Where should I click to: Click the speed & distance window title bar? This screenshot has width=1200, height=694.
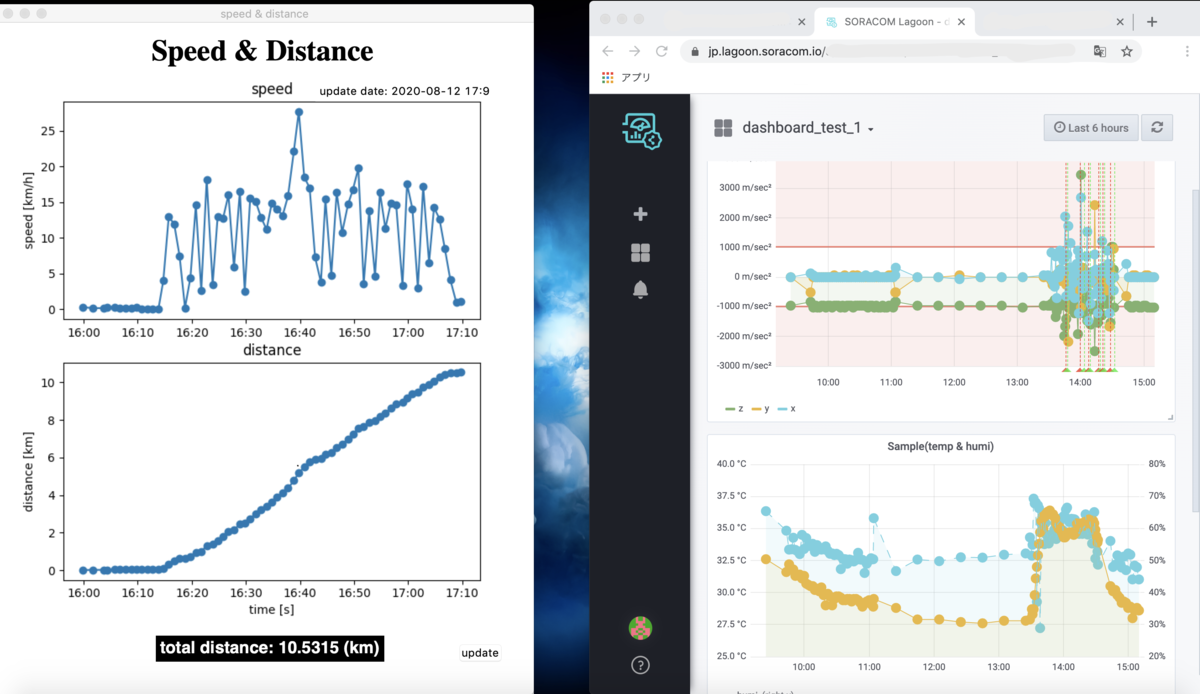point(266,13)
